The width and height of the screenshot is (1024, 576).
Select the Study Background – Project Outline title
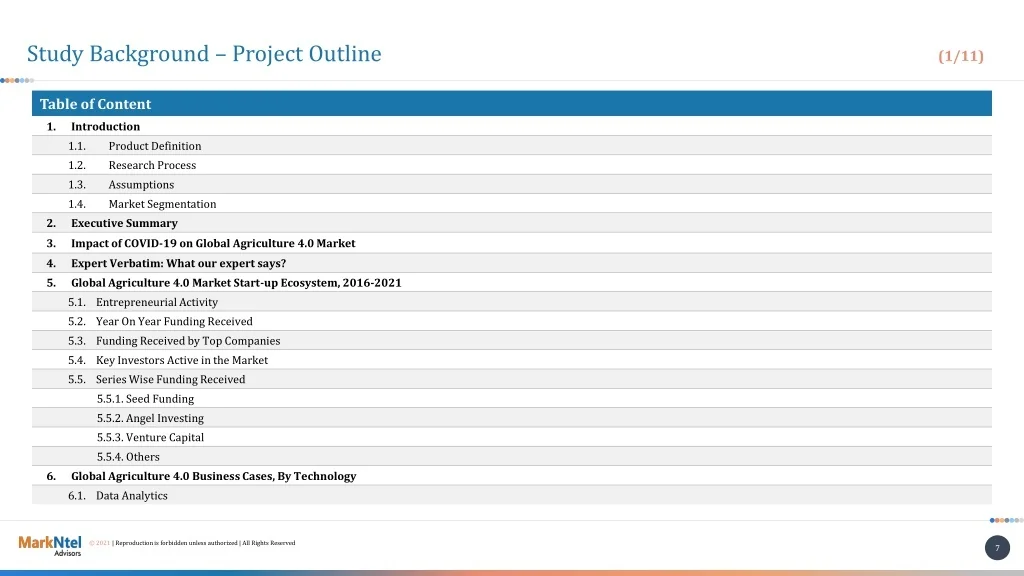(204, 54)
